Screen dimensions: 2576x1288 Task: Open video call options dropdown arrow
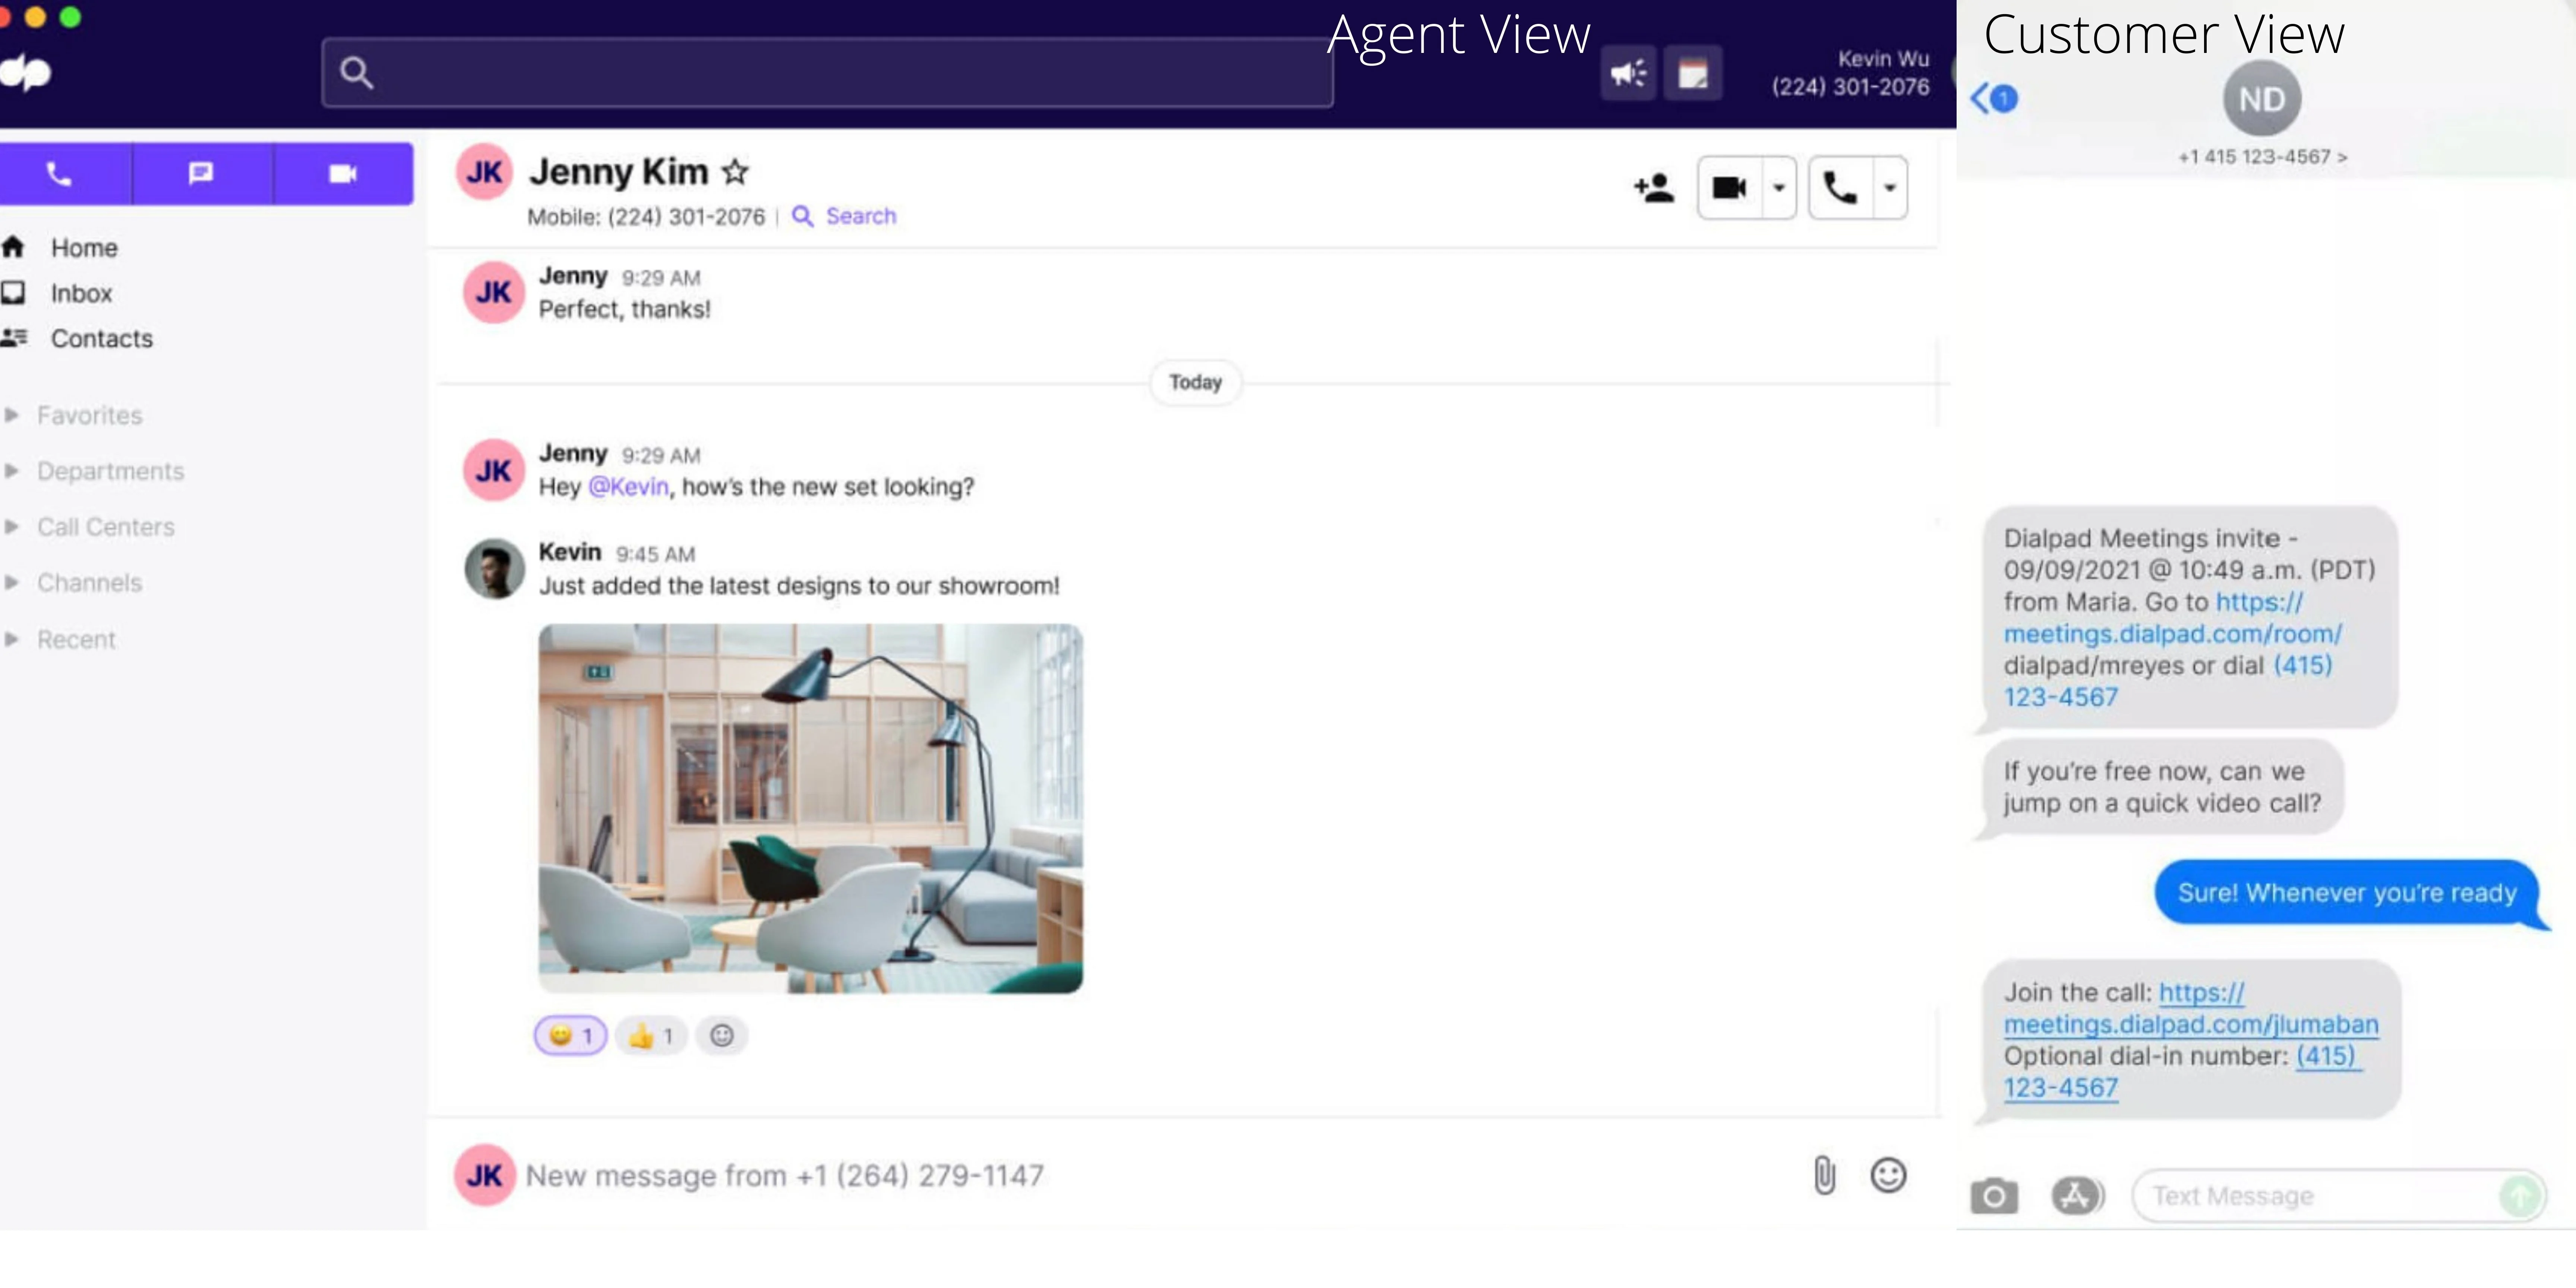(x=1779, y=188)
